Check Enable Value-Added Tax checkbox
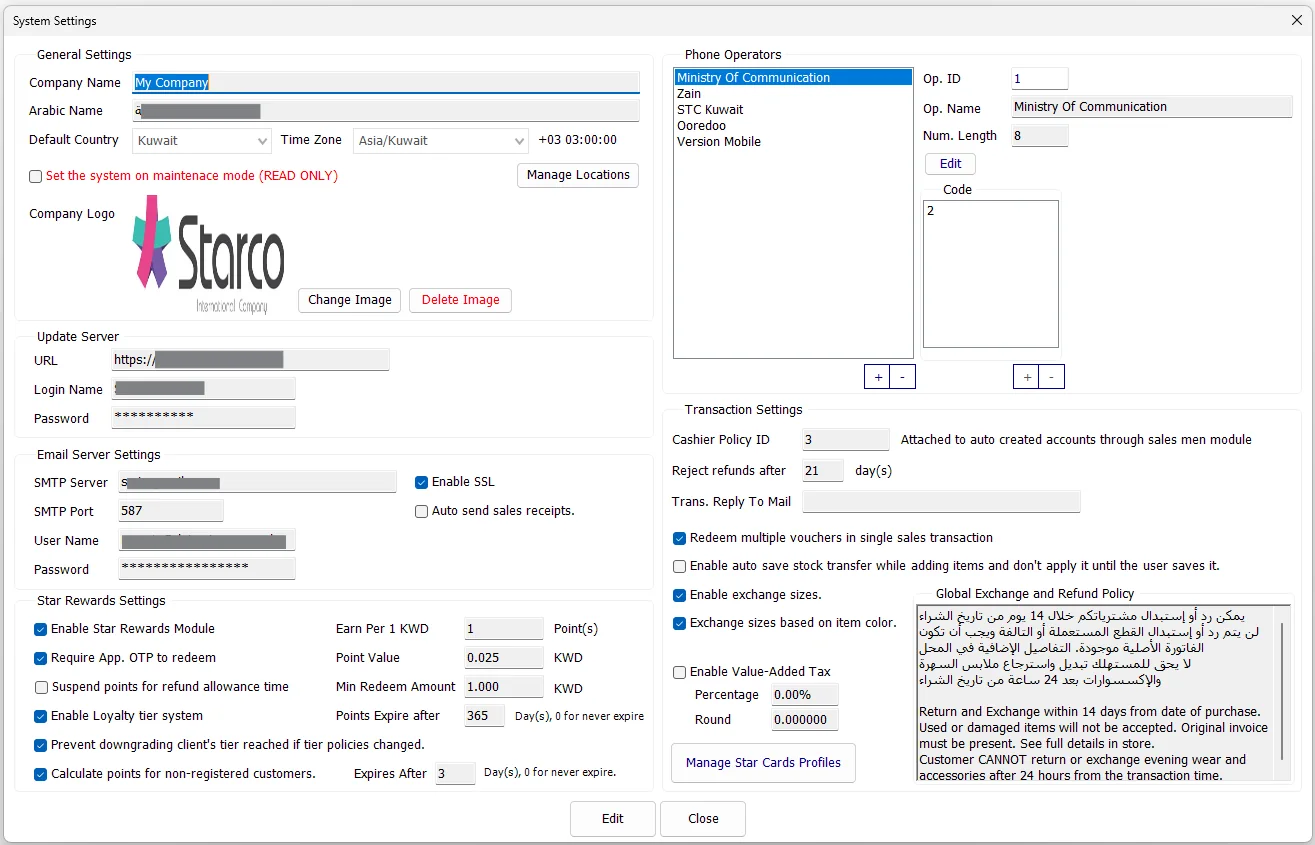Screen dimensions: 1315x845 tap(680, 672)
